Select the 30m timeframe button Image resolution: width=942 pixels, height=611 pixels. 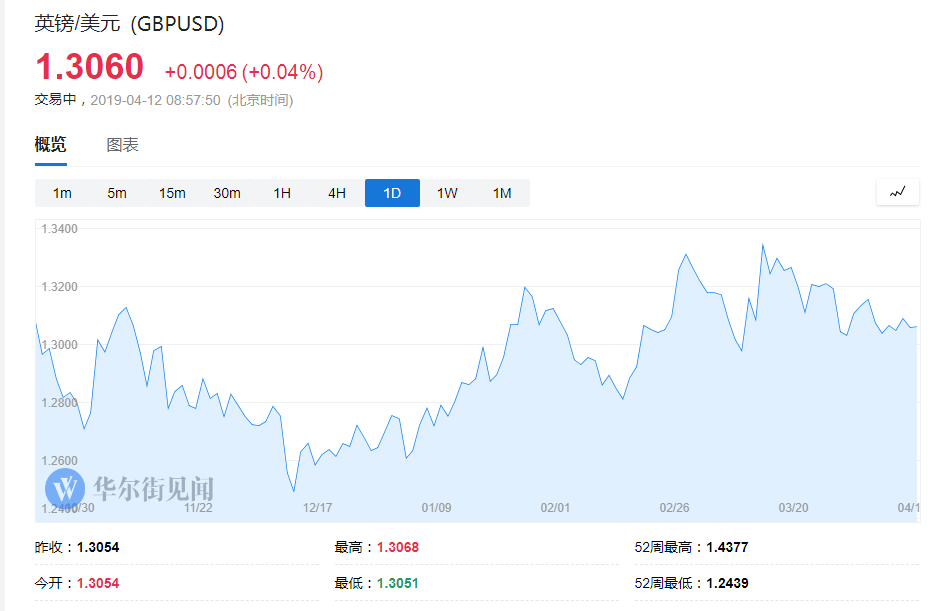[227, 193]
